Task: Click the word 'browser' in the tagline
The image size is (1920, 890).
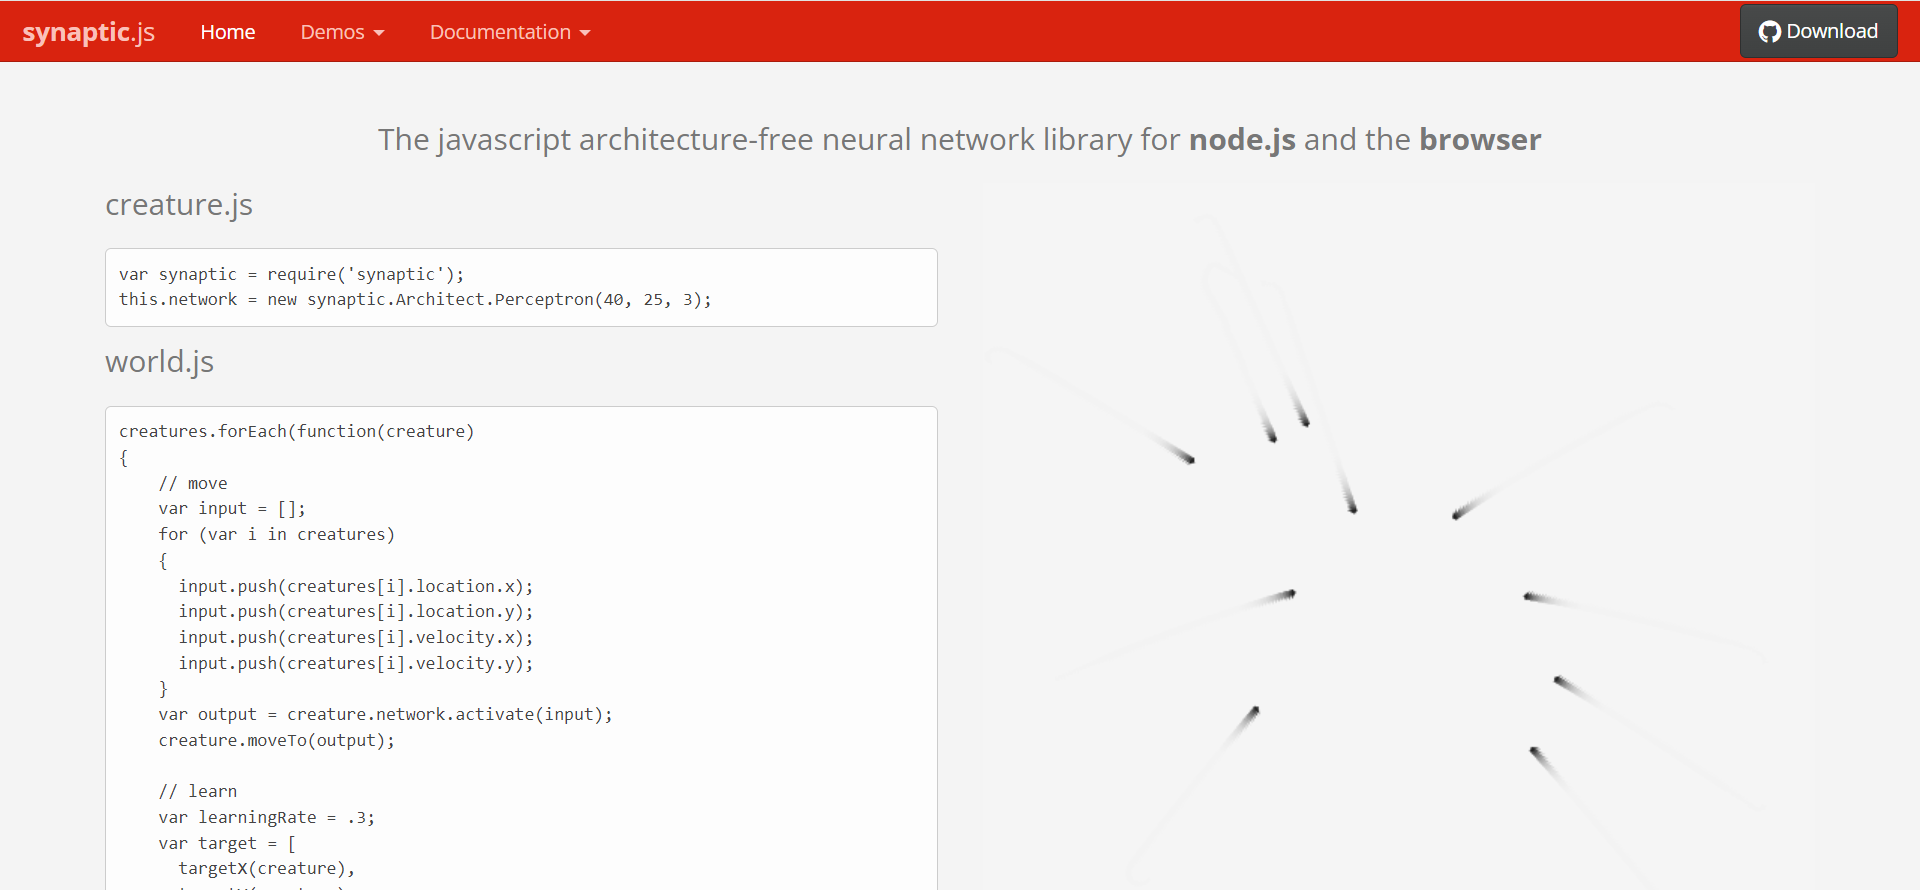Action: coord(1480,140)
